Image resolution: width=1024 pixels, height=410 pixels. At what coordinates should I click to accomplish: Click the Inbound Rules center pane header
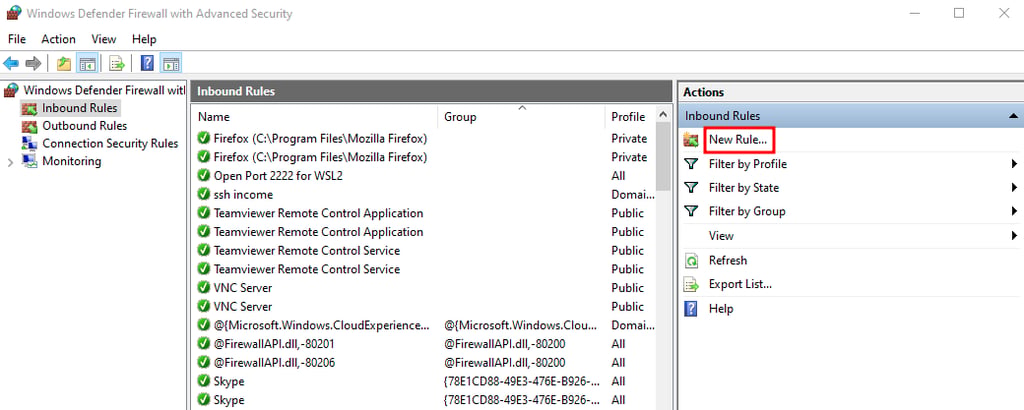pyautogui.click(x=431, y=91)
